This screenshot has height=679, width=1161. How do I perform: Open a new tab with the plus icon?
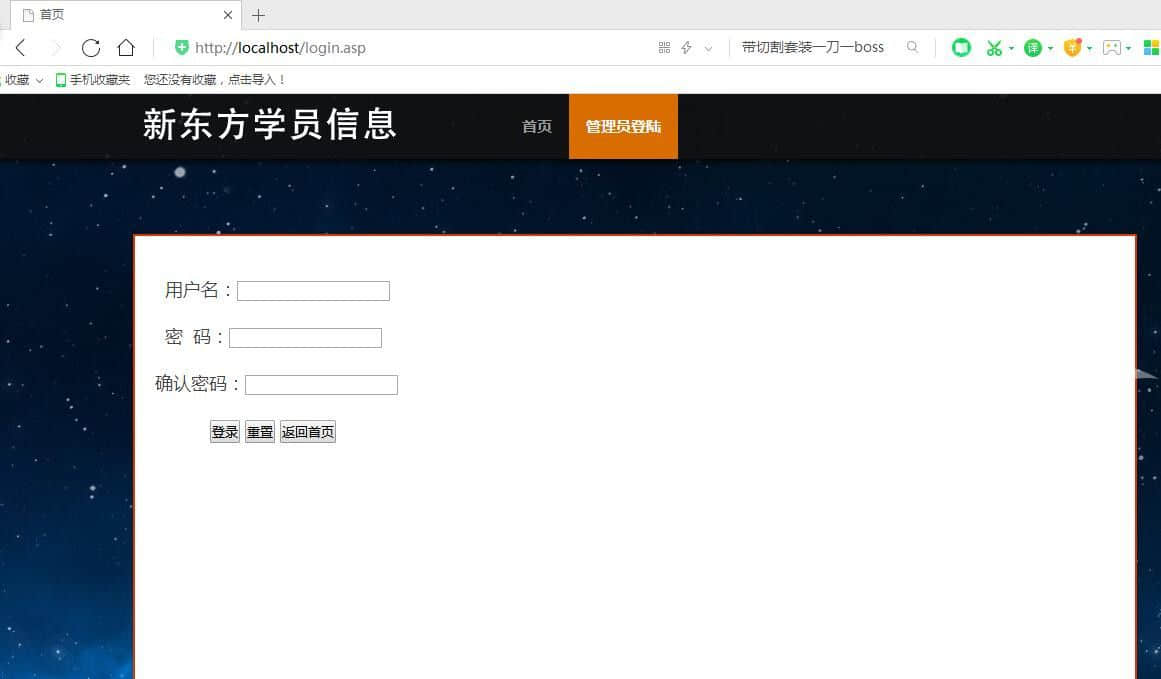point(258,15)
